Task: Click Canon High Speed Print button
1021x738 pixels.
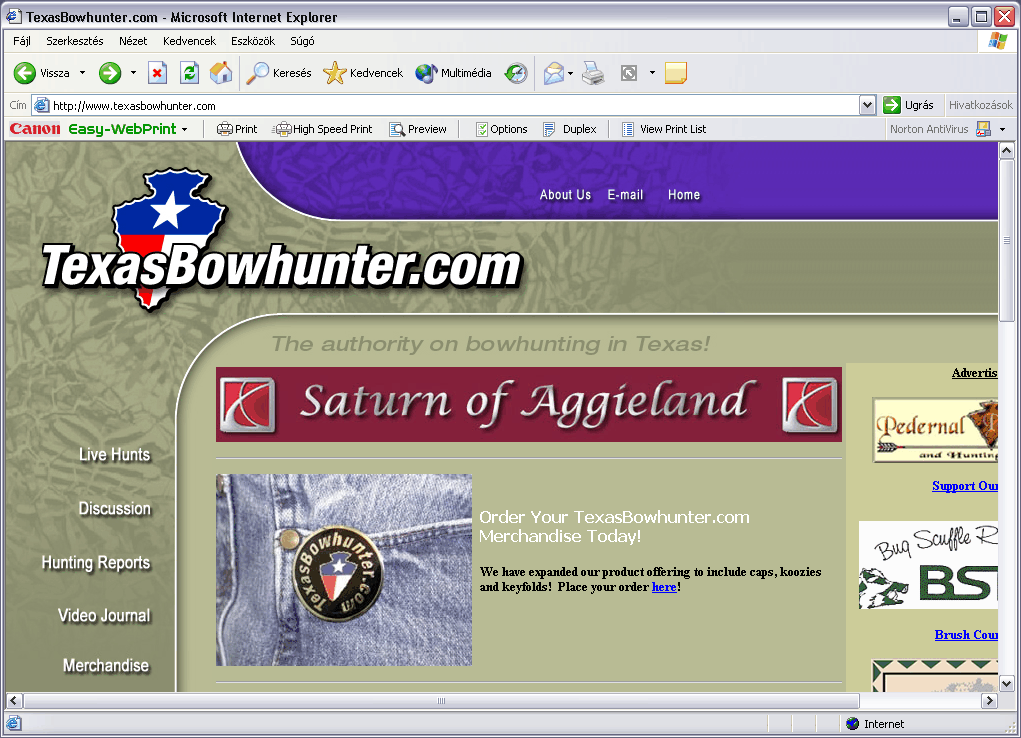Action: pyautogui.click(x=323, y=129)
